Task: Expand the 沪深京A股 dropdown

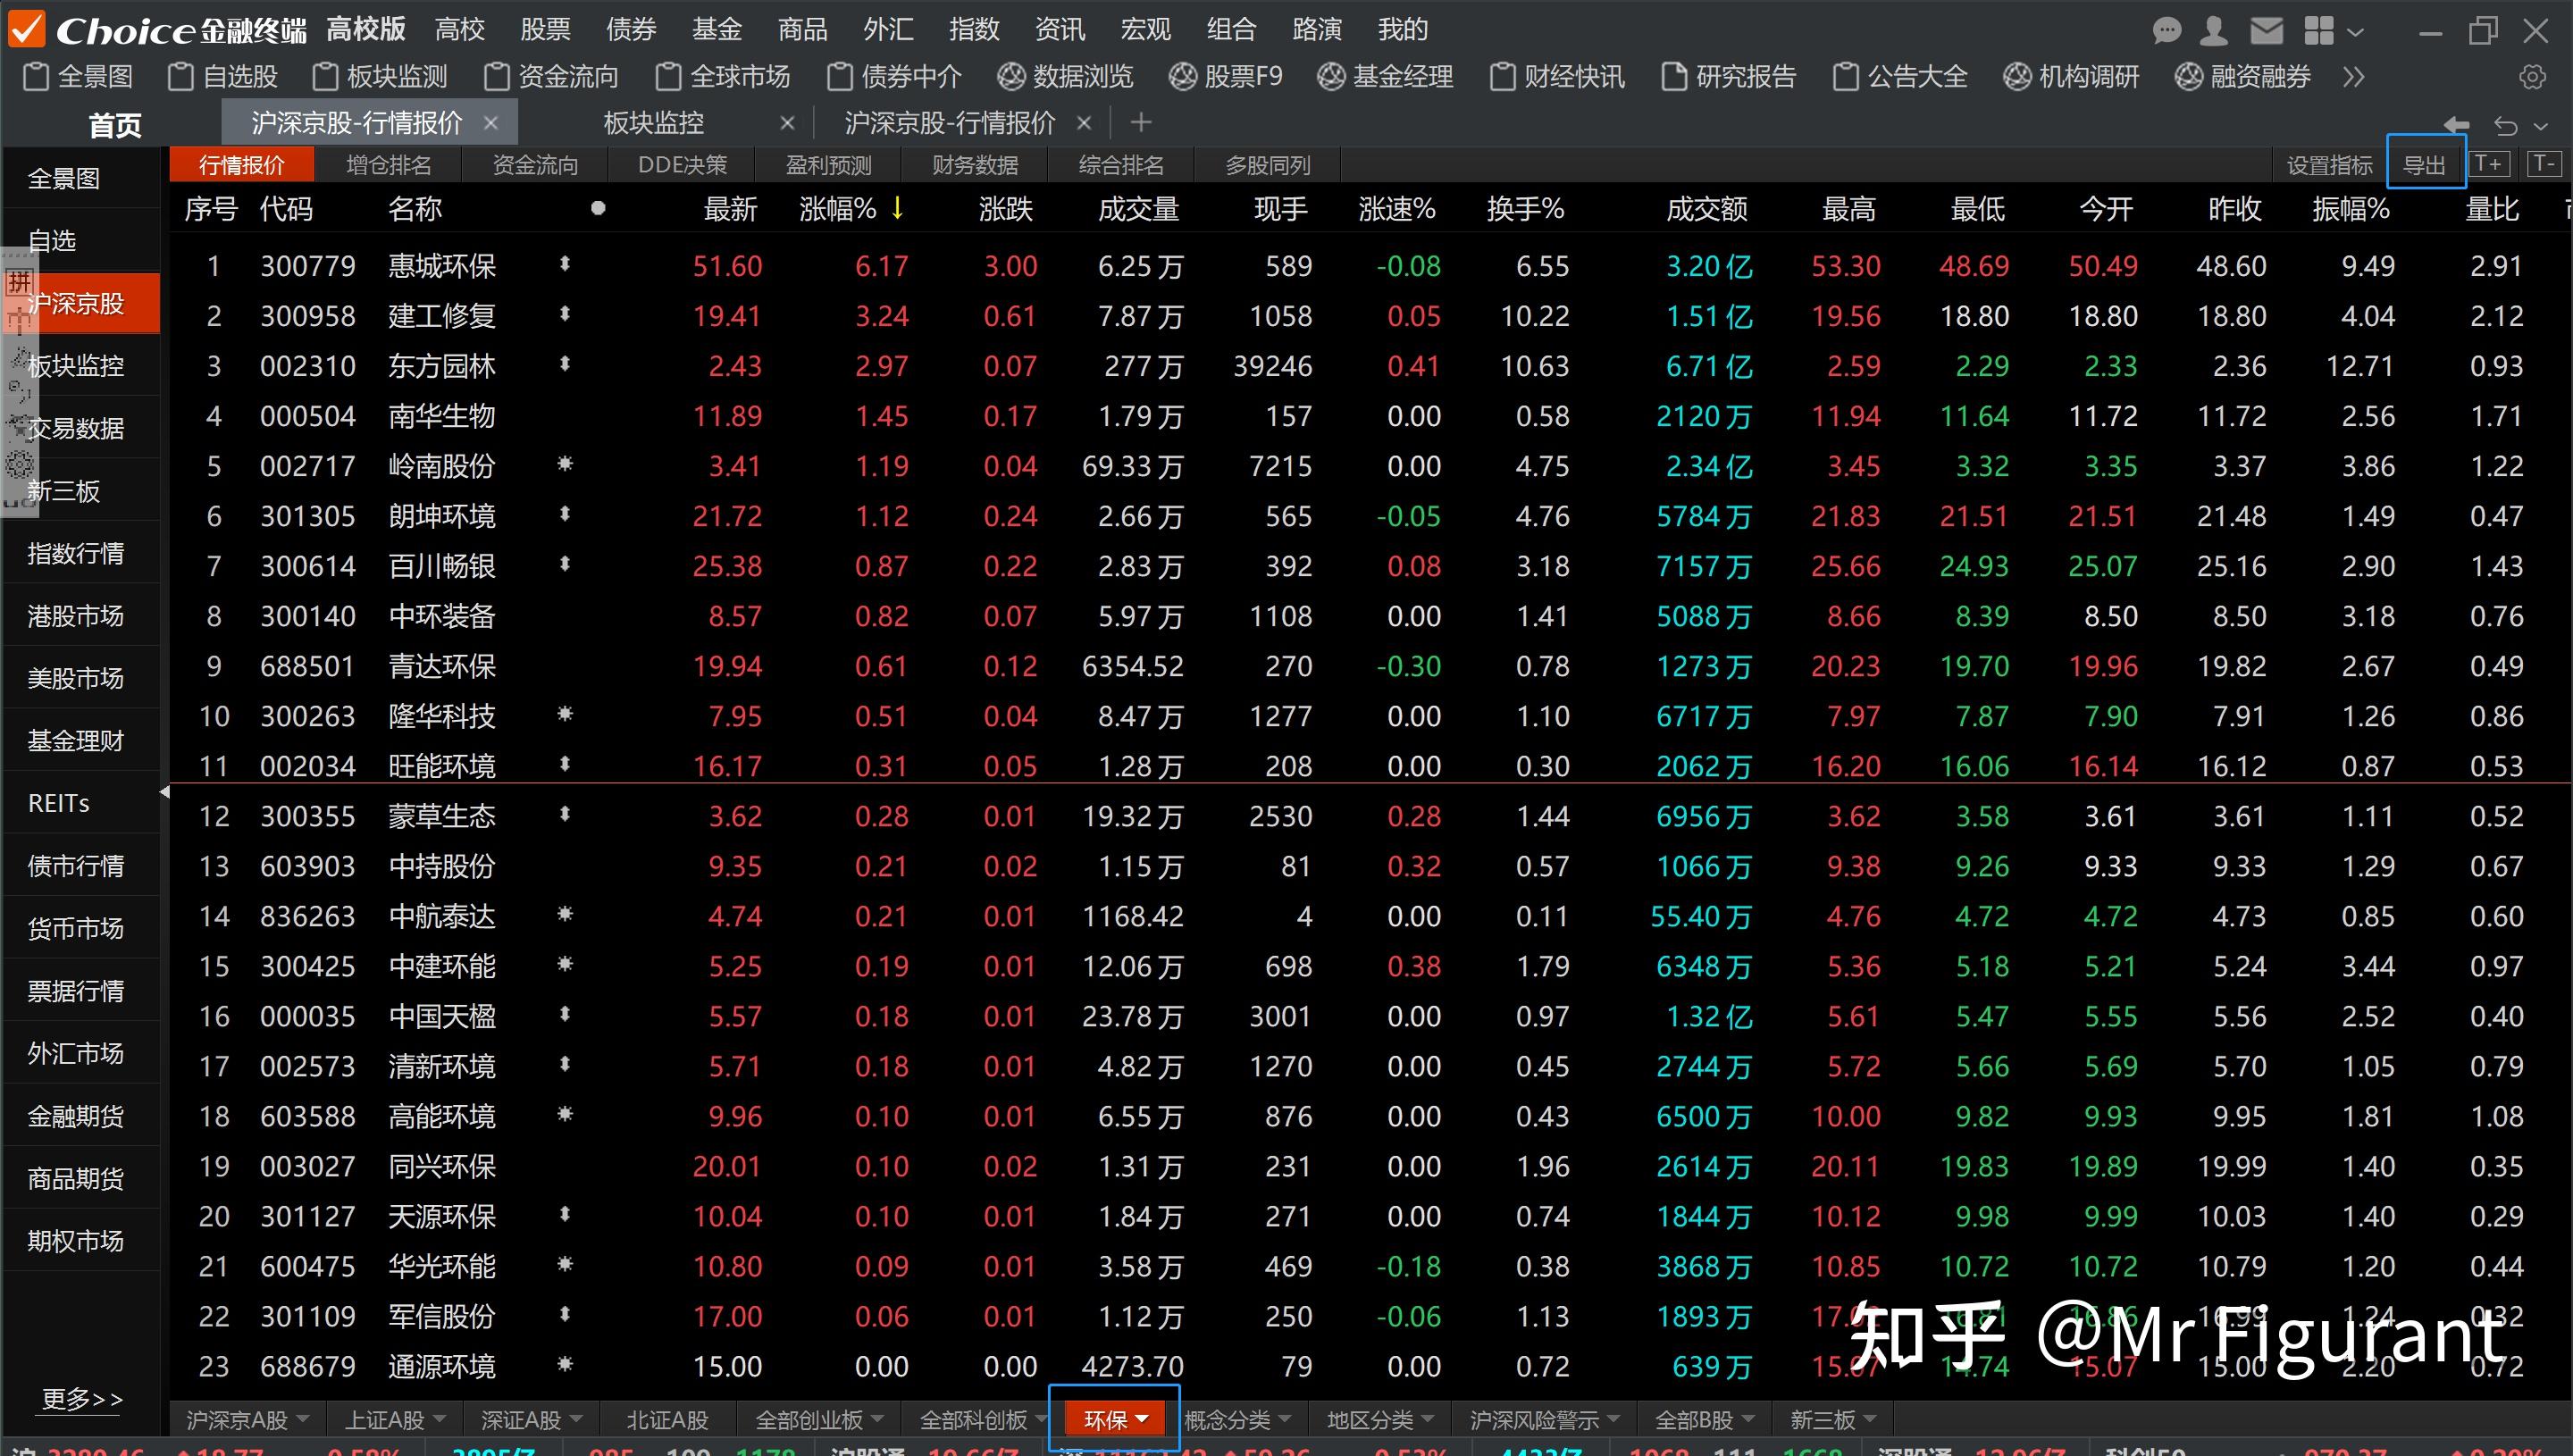Action: (303, 1419)
